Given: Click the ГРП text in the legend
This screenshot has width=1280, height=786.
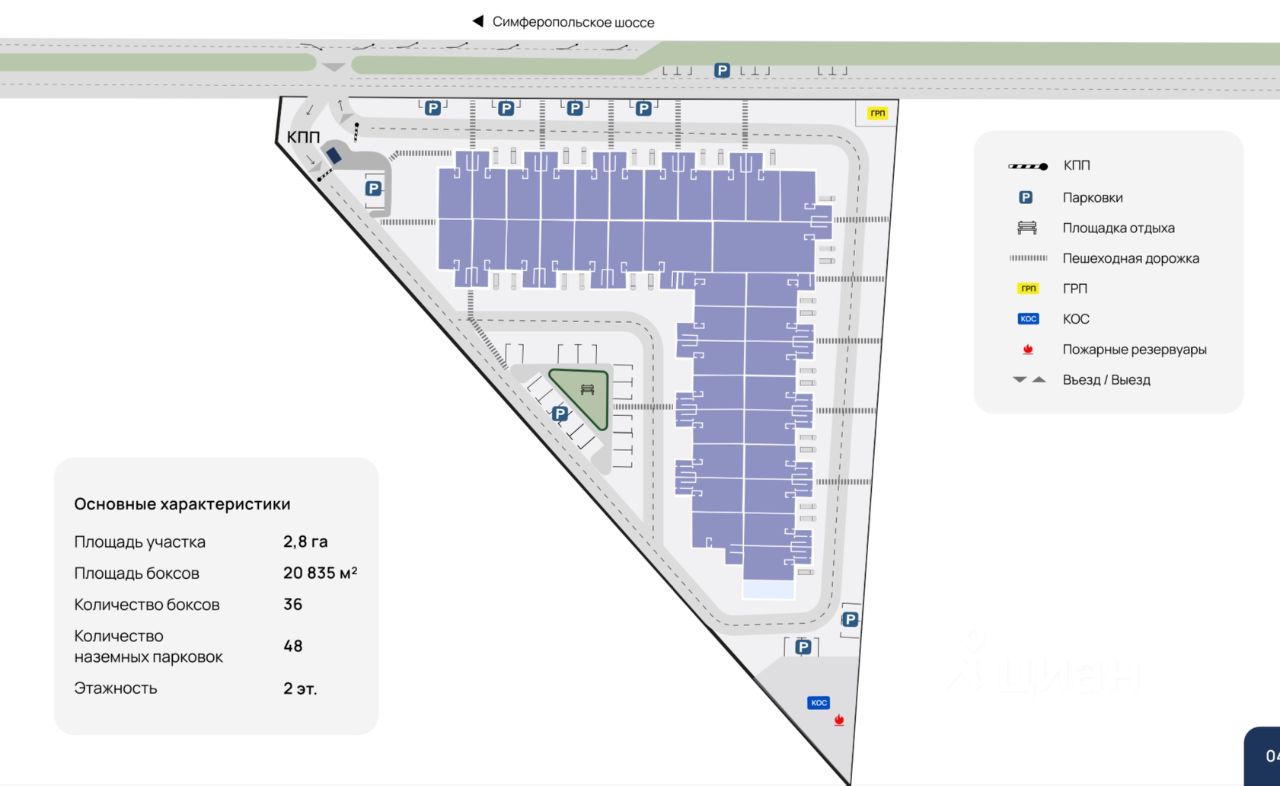Looking at the screenshot, I should coord(1075,289).
